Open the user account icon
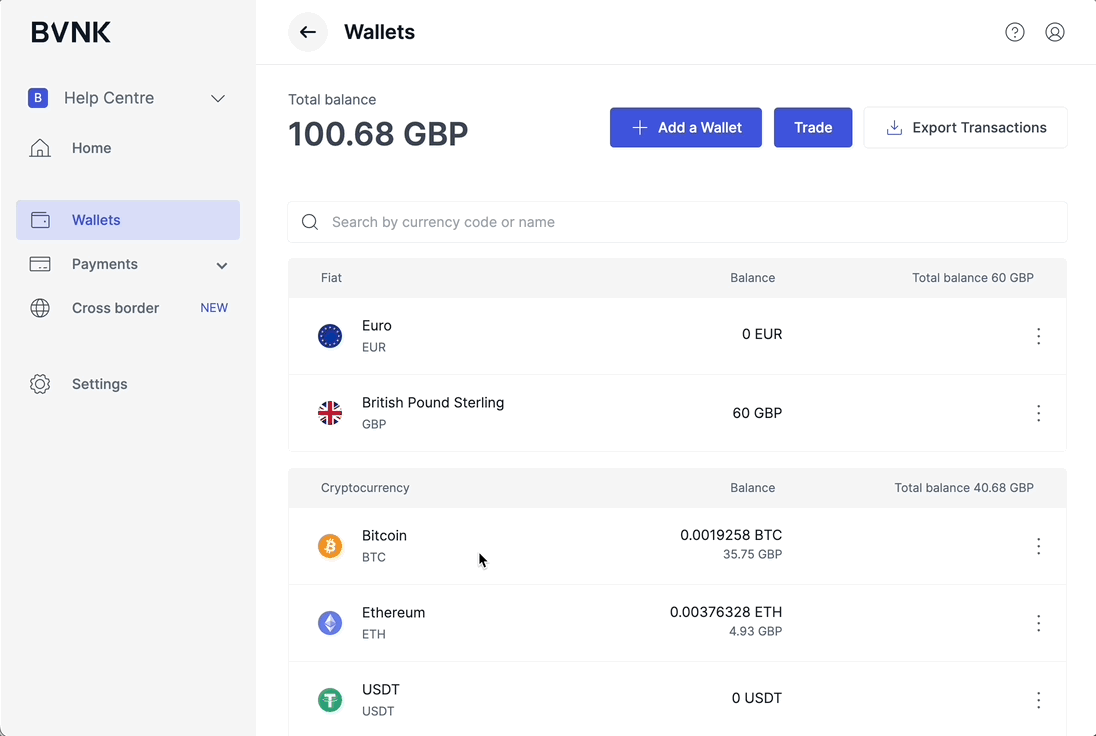The height and width of the screenshot is (736, 1096). [x=1054, y=31]
